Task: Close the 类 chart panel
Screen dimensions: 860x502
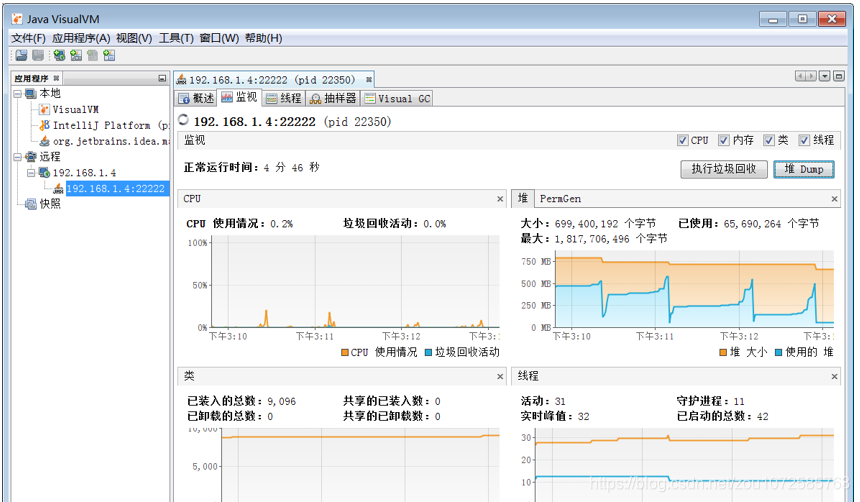Action: [500, 376]
